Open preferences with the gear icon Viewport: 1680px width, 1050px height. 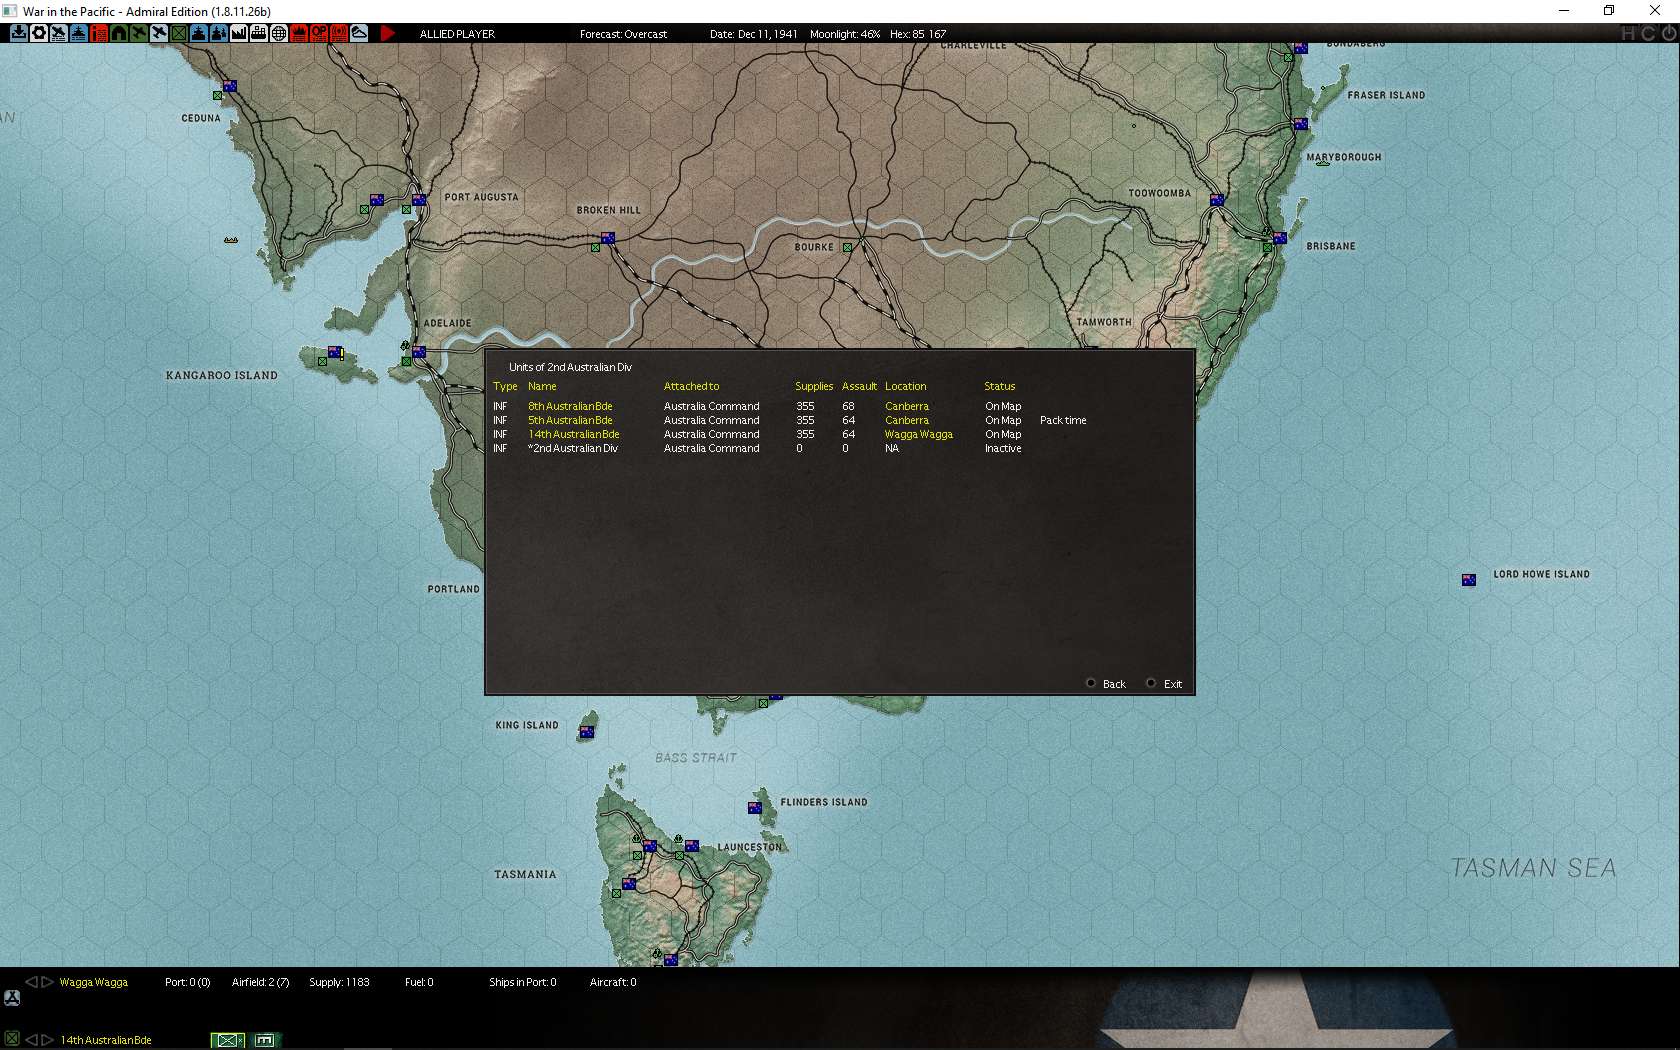tap(39, 33)
